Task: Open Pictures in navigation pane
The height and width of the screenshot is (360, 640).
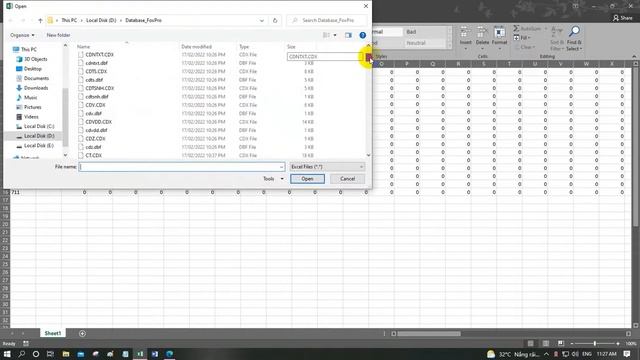Action: [x=32, y=107]
